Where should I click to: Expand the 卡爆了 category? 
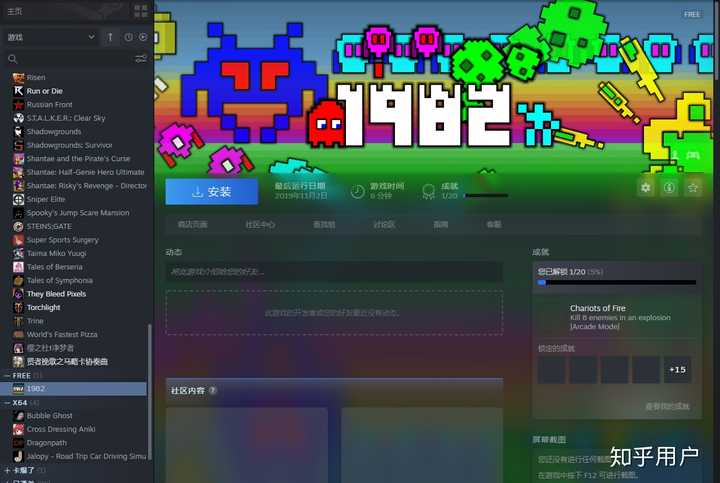click(7, 470)
